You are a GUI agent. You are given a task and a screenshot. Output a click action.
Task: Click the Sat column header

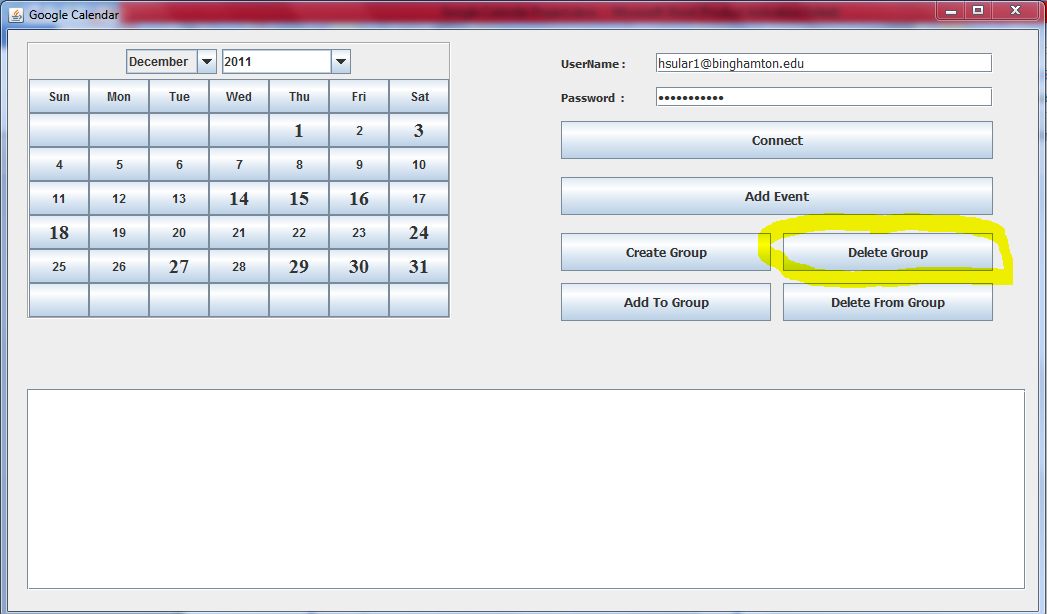pos(419,97)
